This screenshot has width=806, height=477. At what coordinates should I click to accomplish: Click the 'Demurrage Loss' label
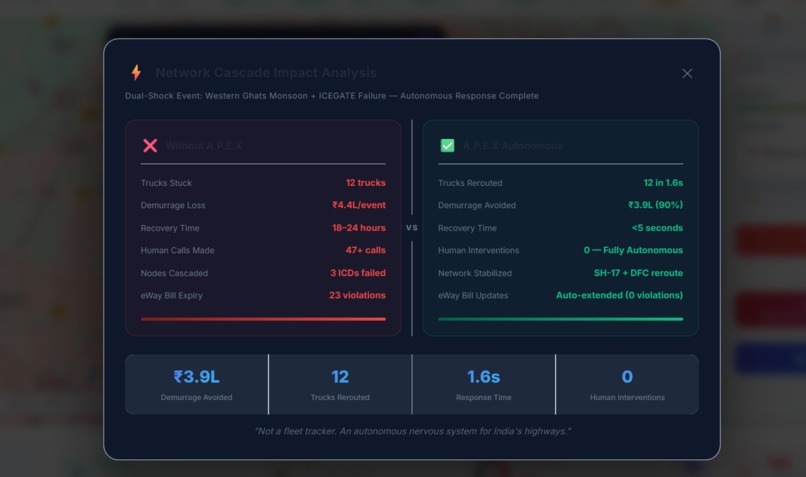tap(173, 205)
